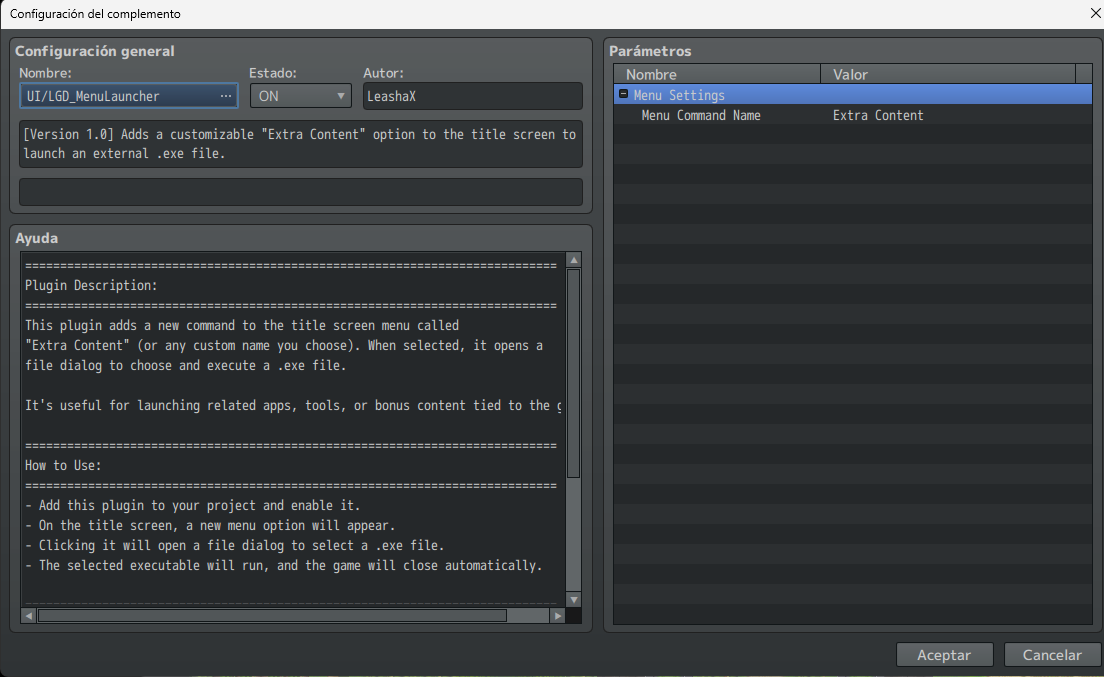The height and width of the screenshot is (677, 1104).
Task: Open the Estado ON dropdown
Action: [x=300, y=96]
